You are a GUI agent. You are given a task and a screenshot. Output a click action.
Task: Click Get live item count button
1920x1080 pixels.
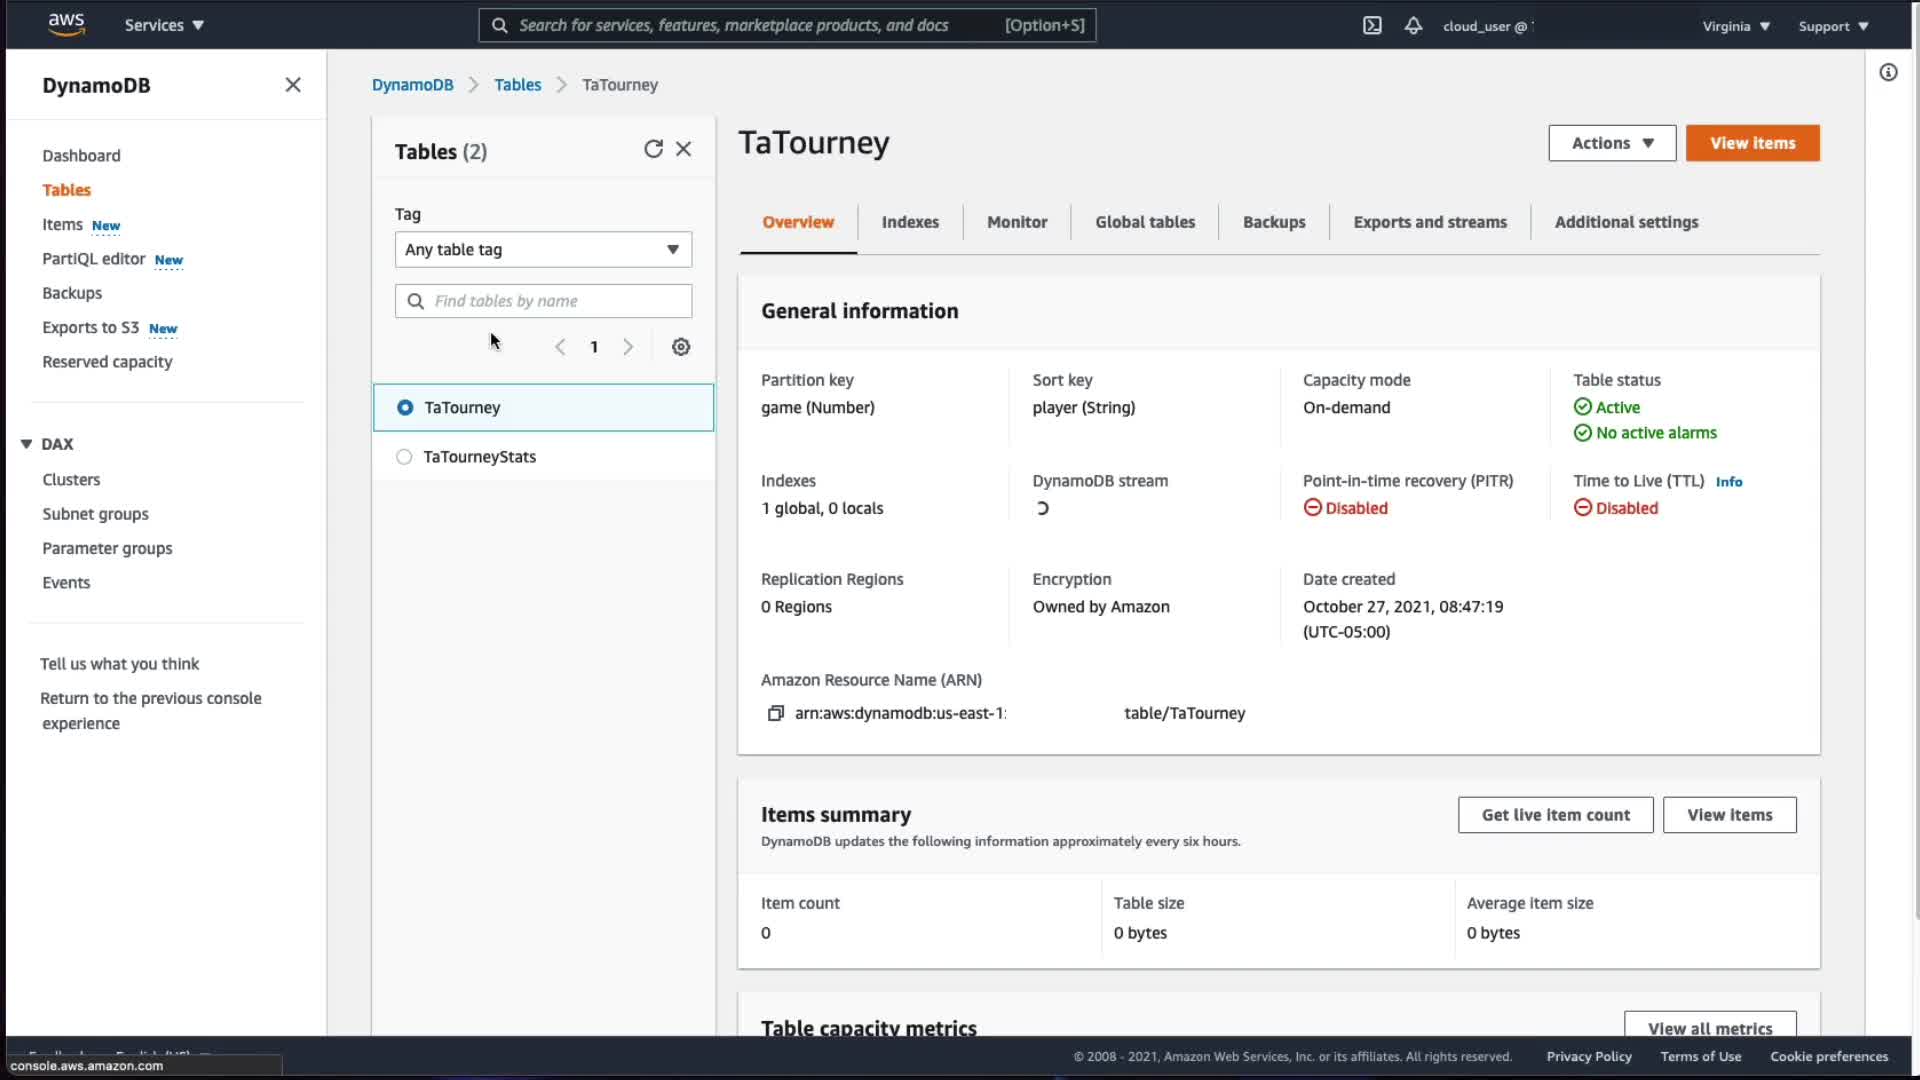[1555, 815]
